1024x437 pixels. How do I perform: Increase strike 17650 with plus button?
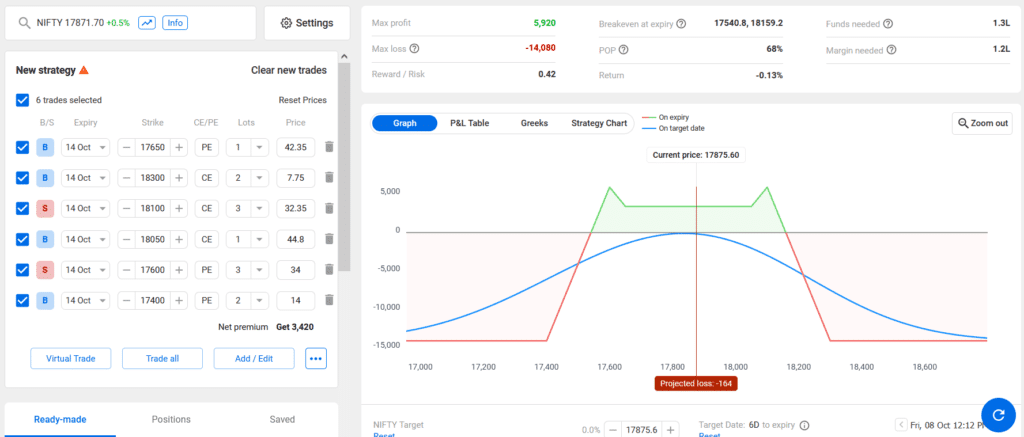[x=179, y=147]
